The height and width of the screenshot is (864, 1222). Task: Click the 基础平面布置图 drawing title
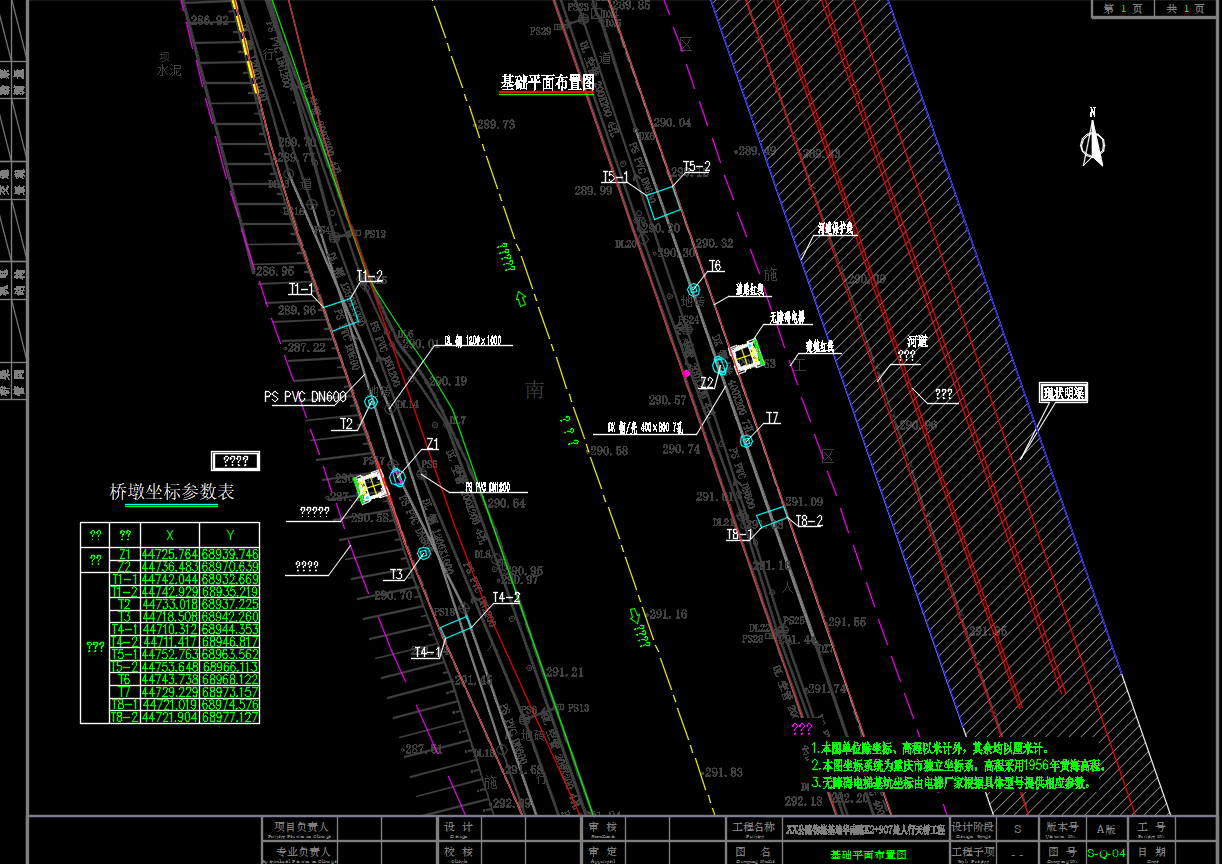click(x=547, y=83)
